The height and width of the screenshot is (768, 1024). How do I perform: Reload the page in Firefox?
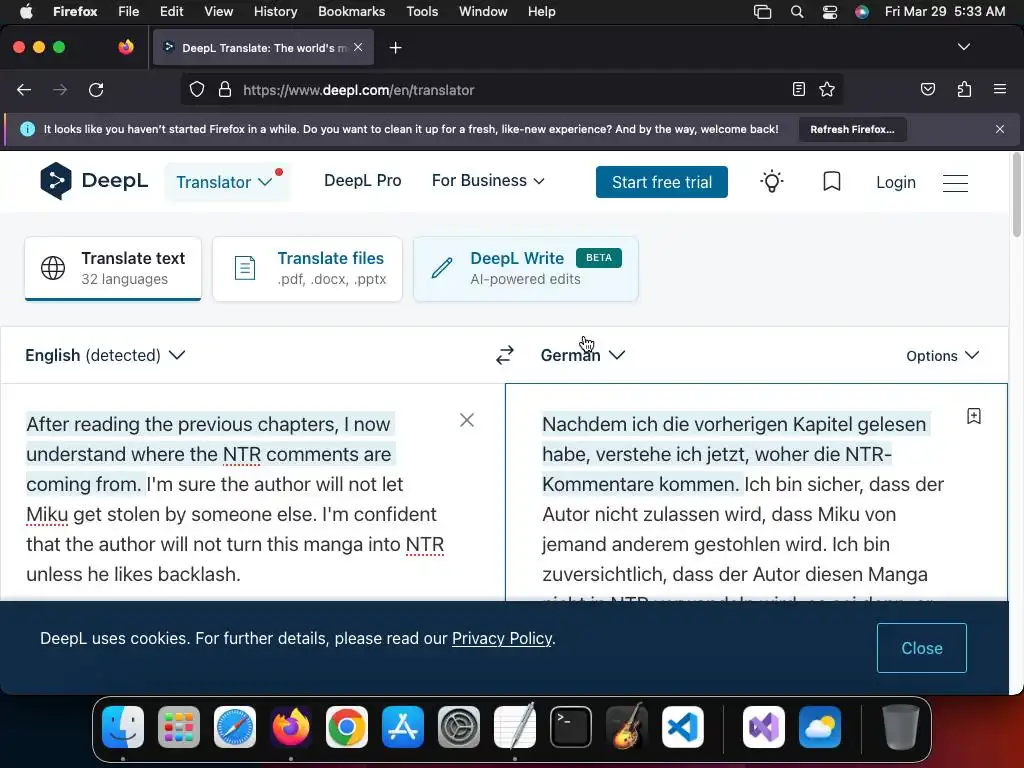[x=96, y=90]
